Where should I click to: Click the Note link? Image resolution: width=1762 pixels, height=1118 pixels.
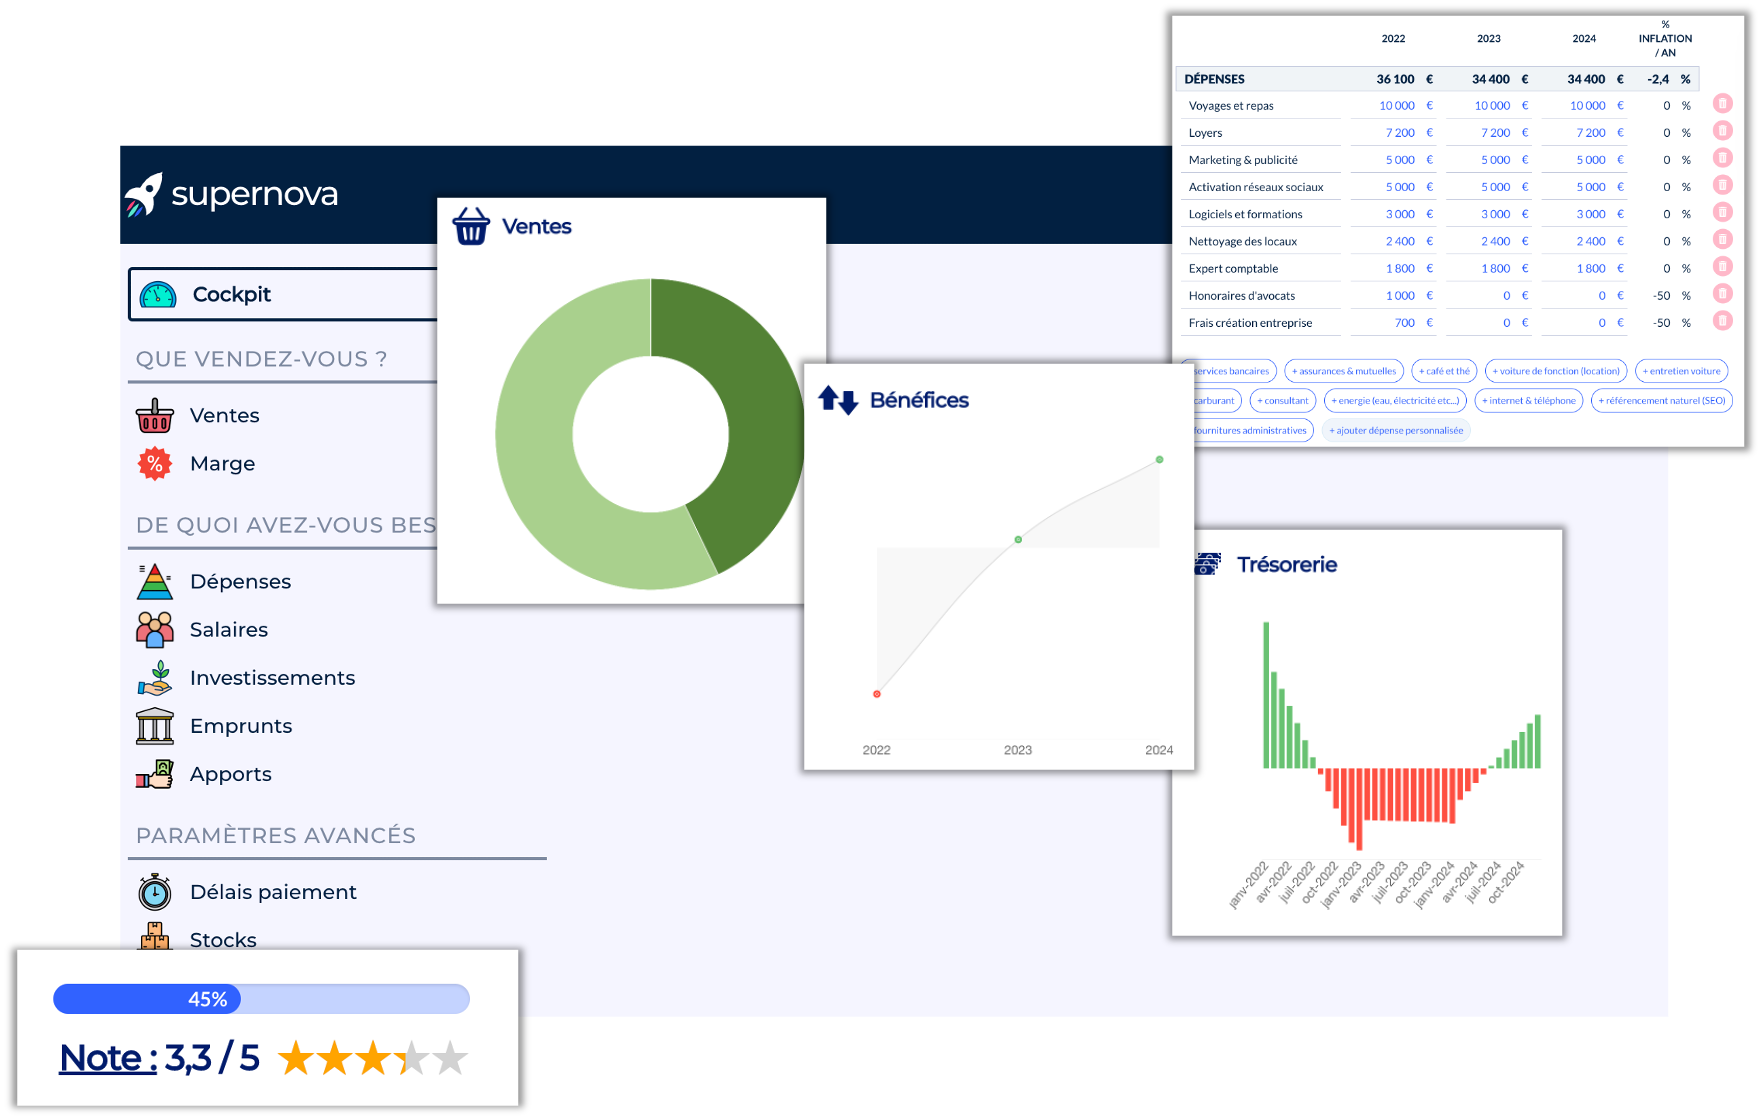point(108,1058)
